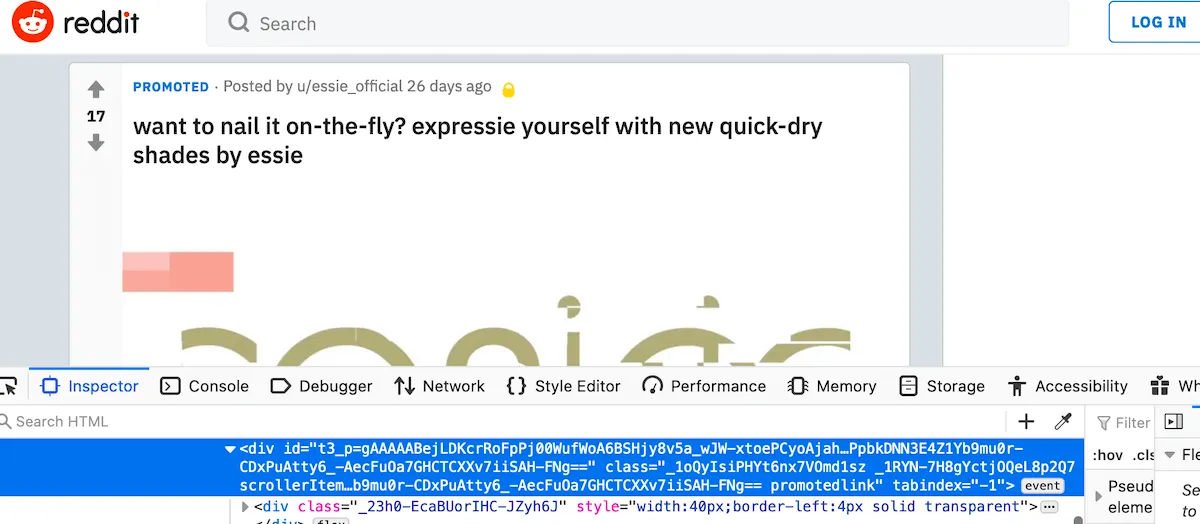Add a new node with plus icon
1200x524 pixels.
tap(1026, 422)
